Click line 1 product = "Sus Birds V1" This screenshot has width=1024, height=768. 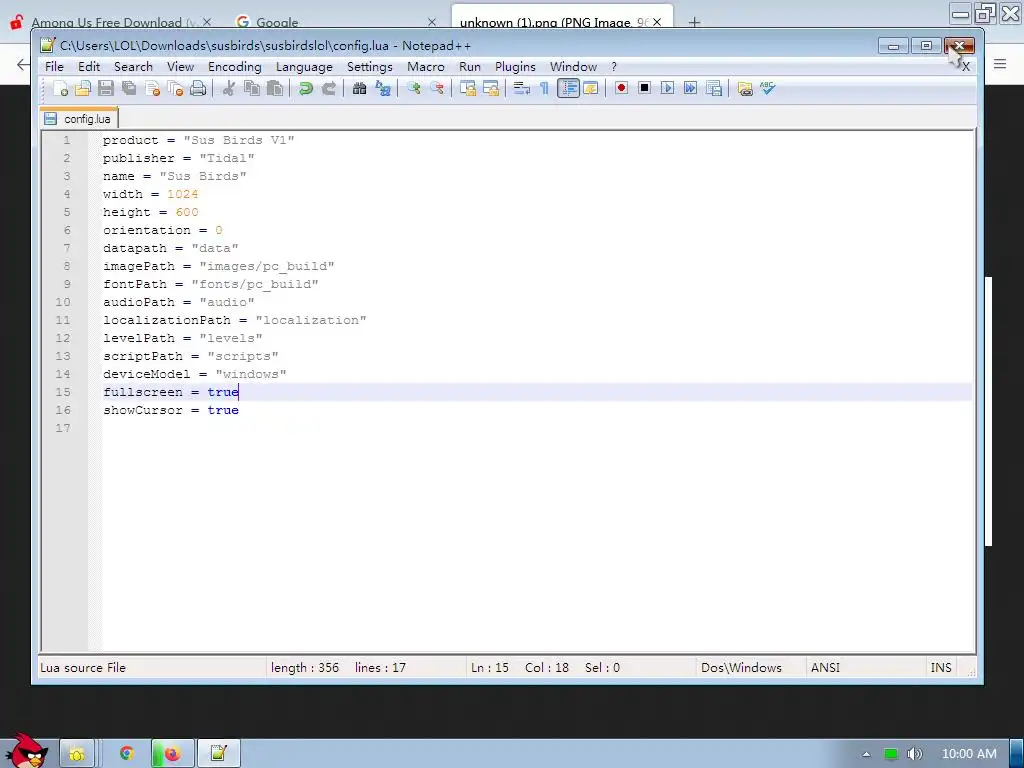199,140
